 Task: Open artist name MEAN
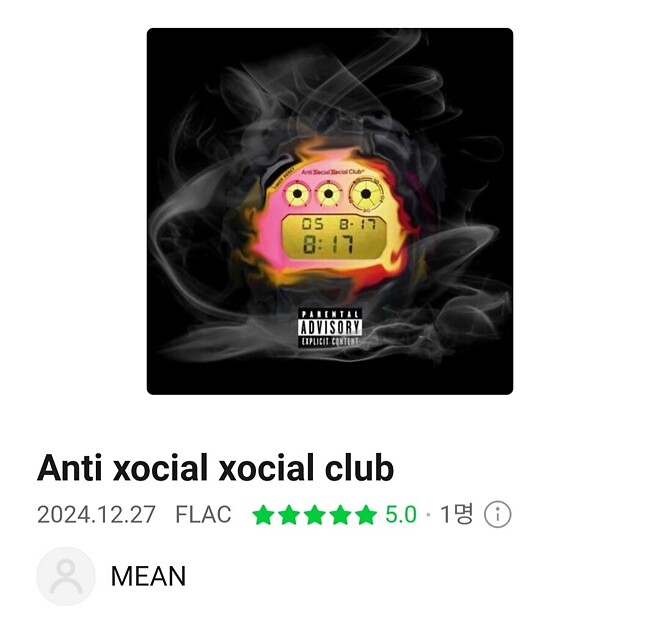(148, 576)
